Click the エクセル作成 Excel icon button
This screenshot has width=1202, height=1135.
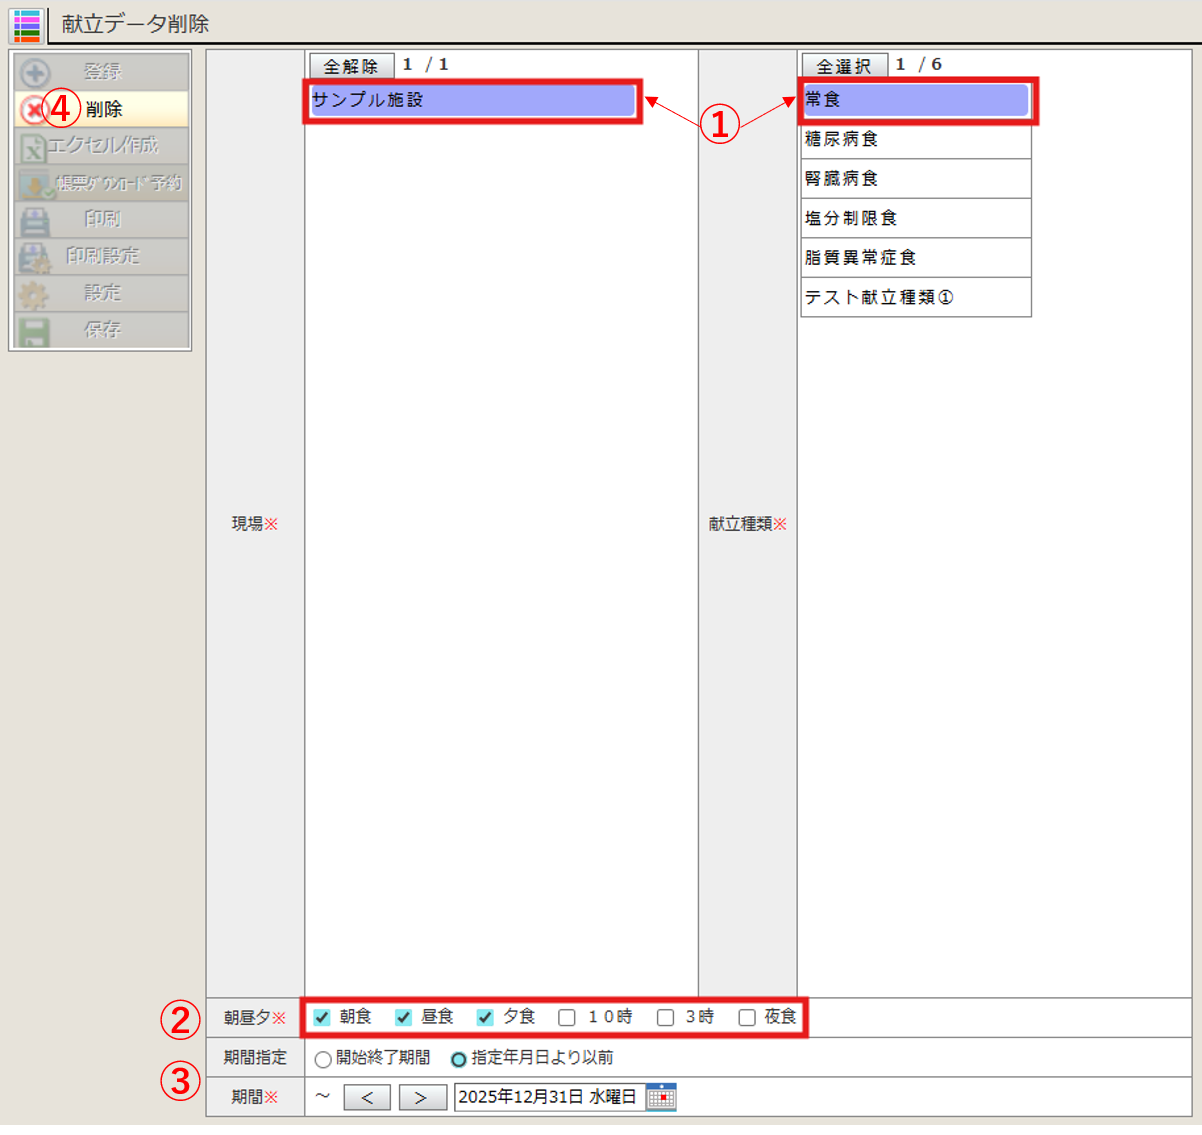click(x=35, y=147)
